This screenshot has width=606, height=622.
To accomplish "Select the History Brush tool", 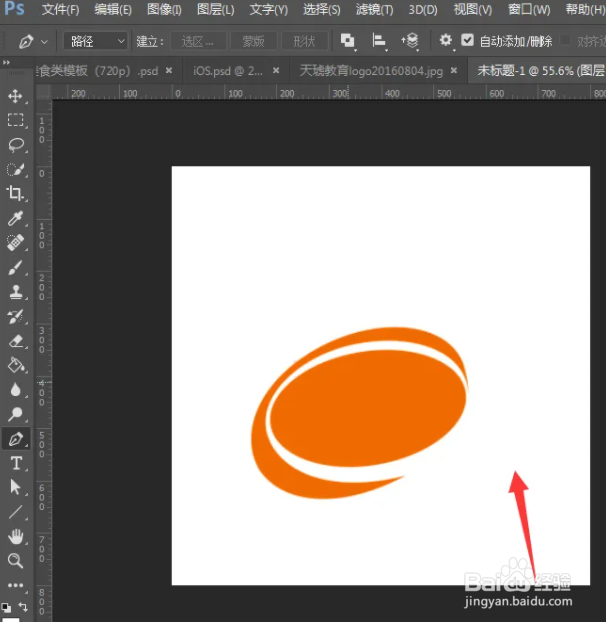I will coord(15,317).
